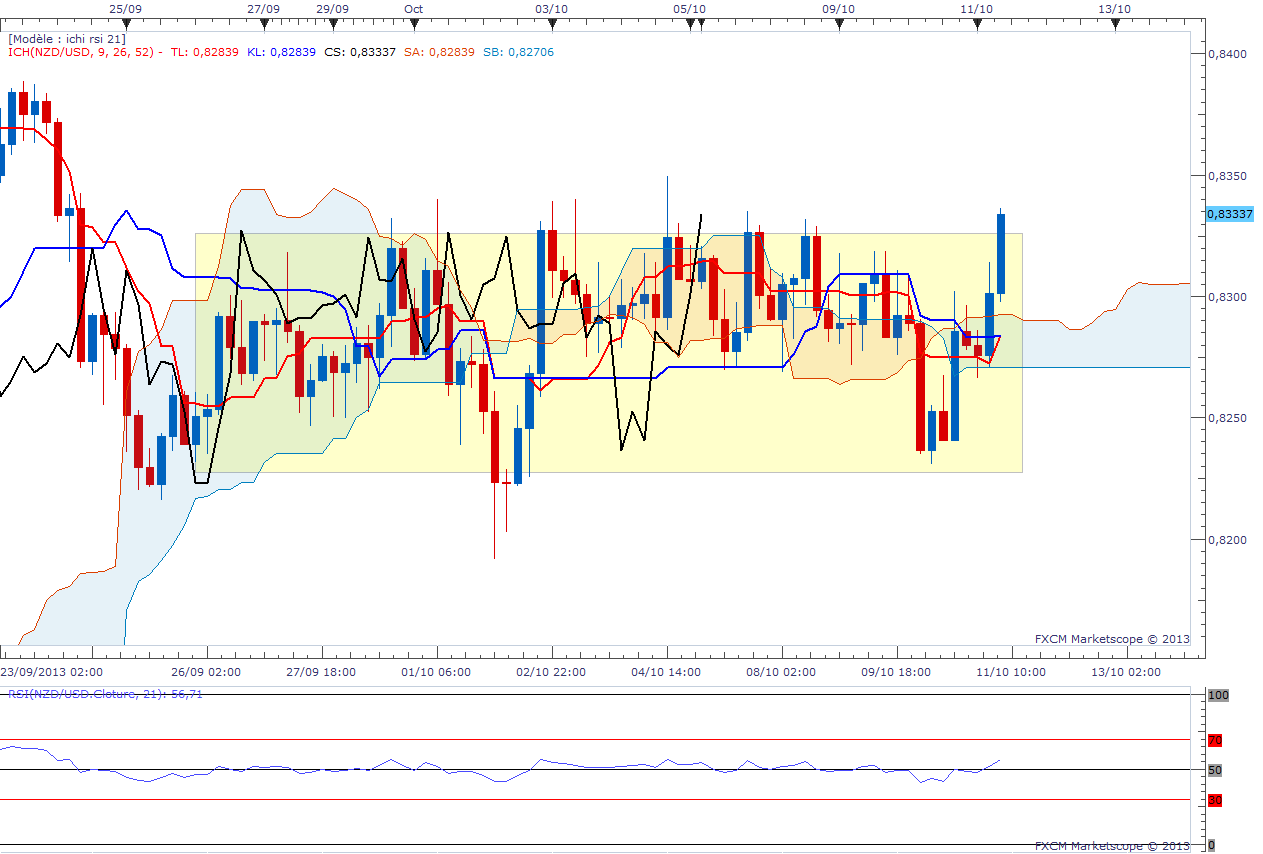
Task: Click the 08/10 02:00 time axis label
Action: tap(781, 672)
